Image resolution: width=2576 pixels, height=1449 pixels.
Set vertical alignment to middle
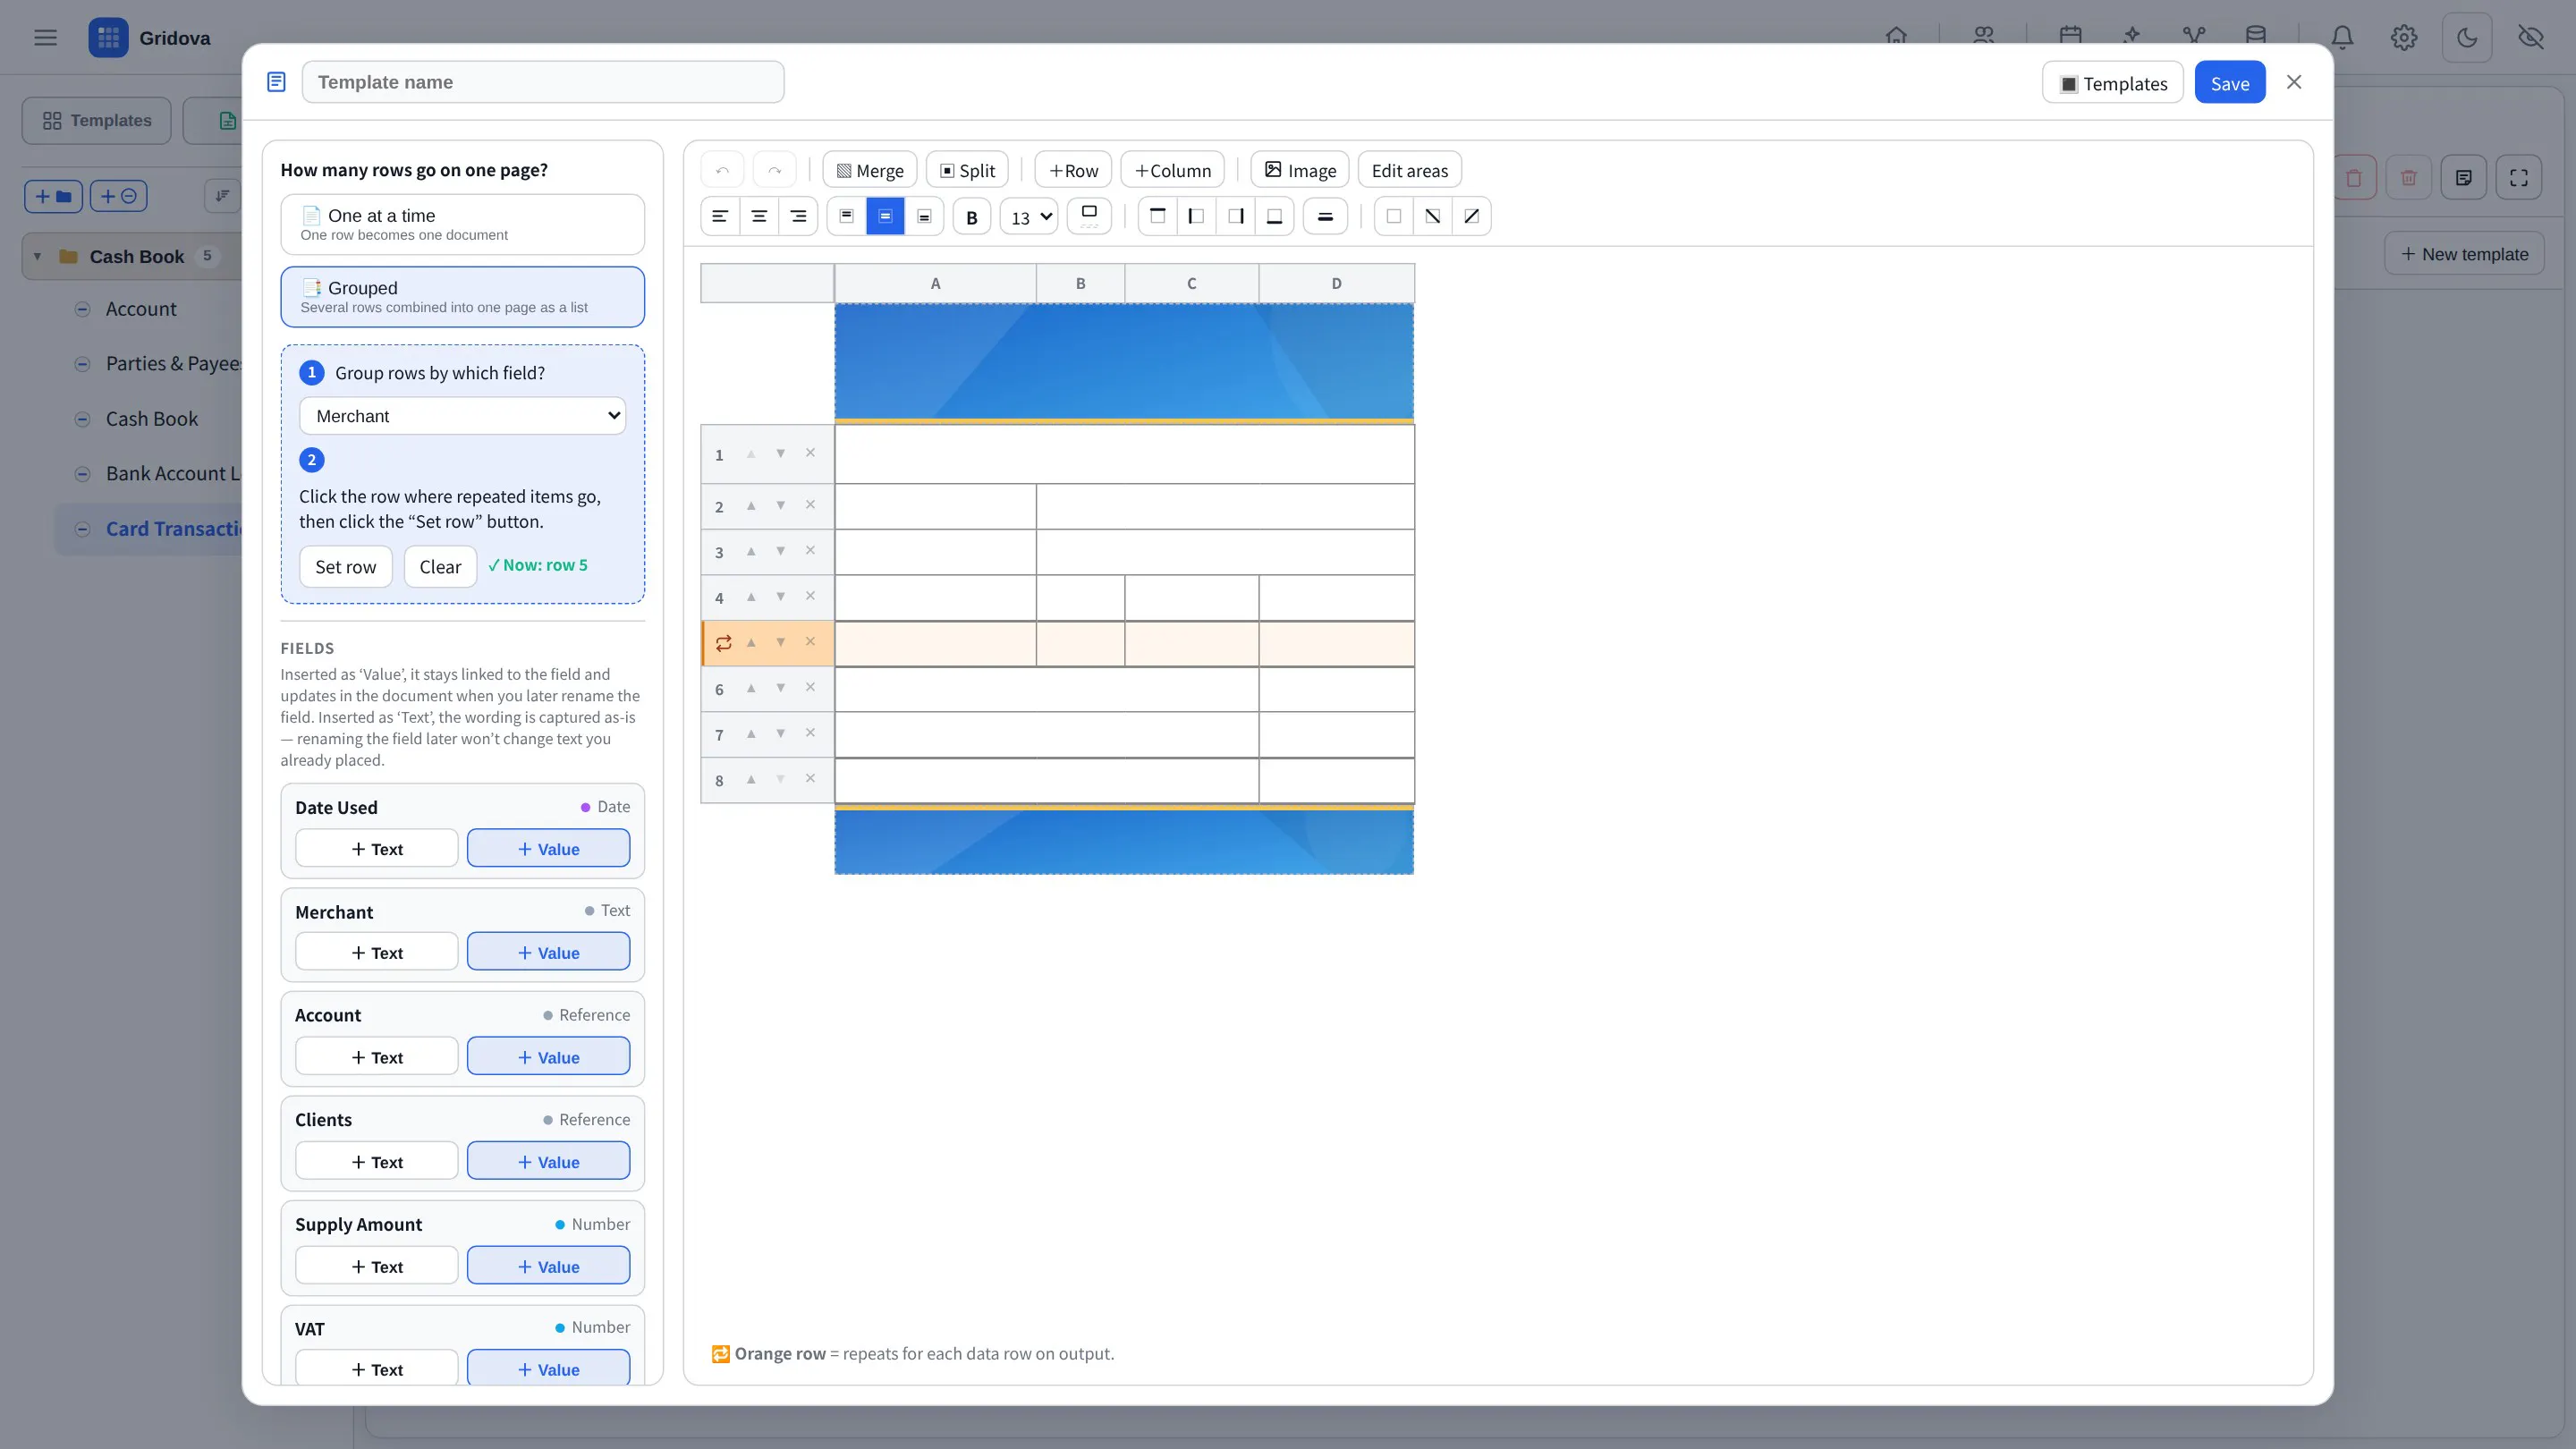tap(885, 216)
